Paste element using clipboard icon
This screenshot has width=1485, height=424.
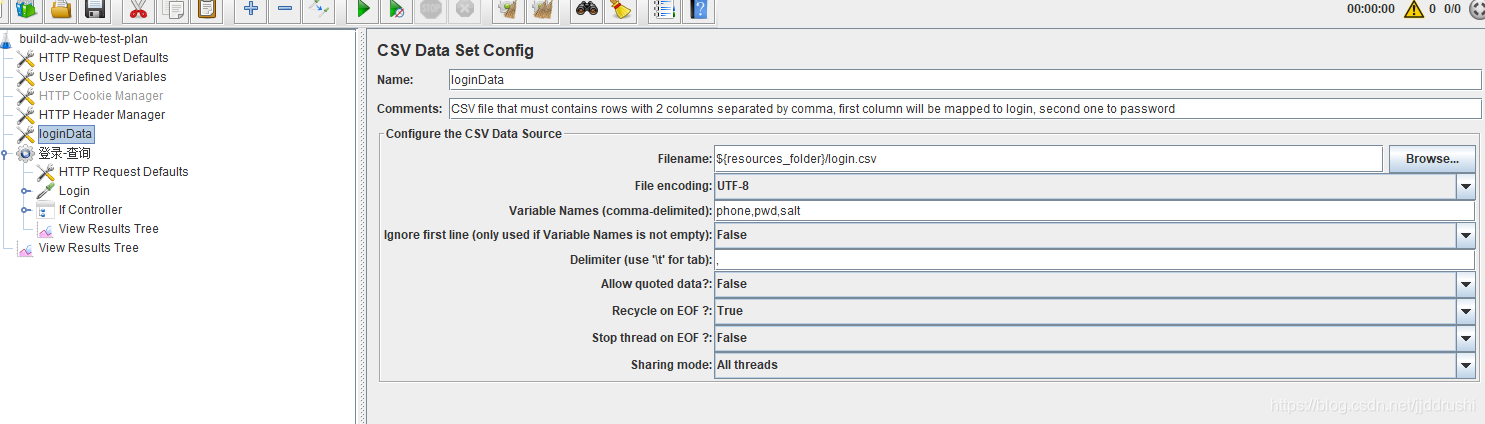tap(207, 10)
